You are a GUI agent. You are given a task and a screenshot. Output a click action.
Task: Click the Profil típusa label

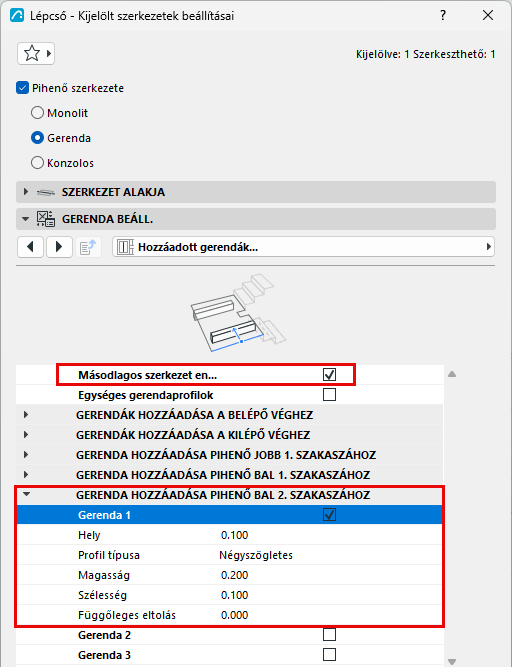(x=109, y=555)
